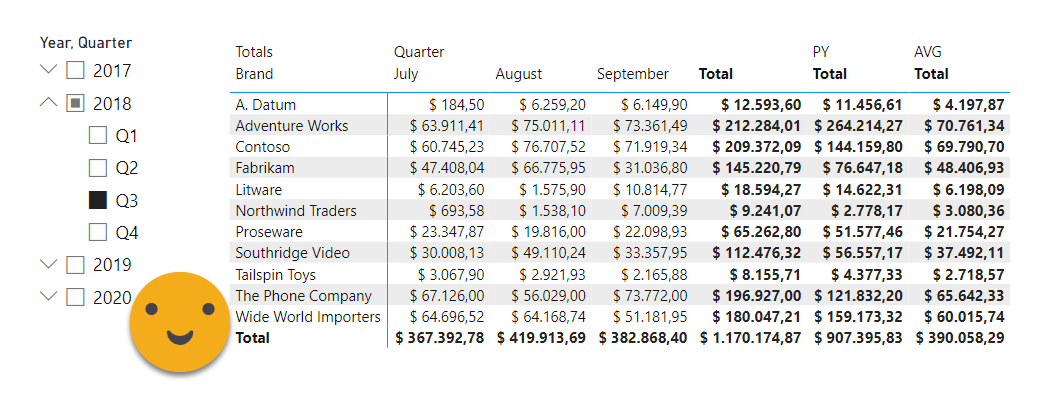Expand the 2020 year chevron
The height and width of the screenshot is (396, 1056).
48,296
